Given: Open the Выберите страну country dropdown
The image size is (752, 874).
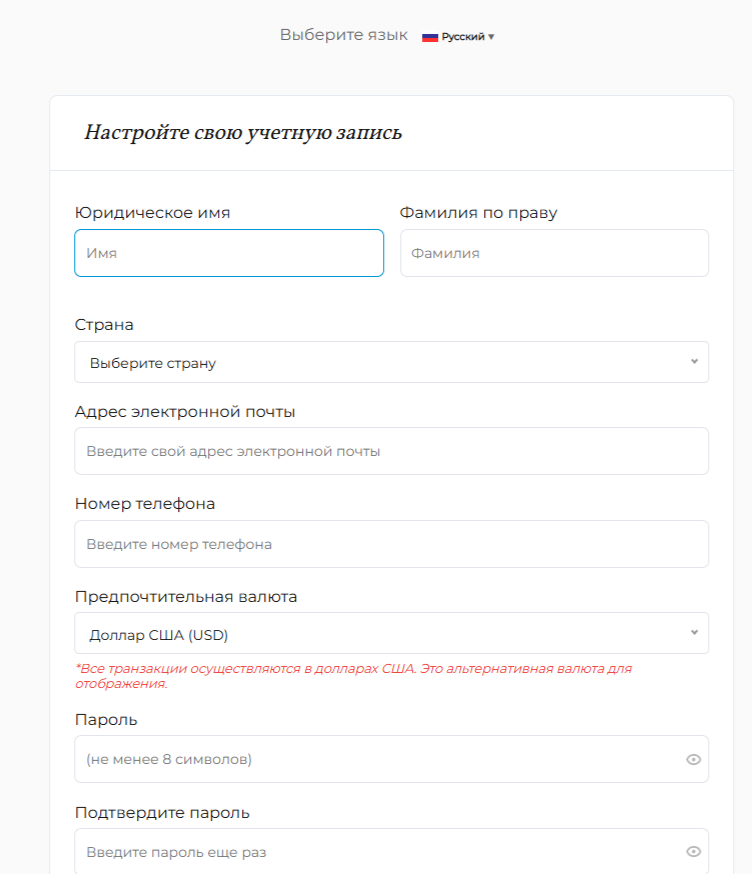Looking at the screenshot, I should (390, 362).
